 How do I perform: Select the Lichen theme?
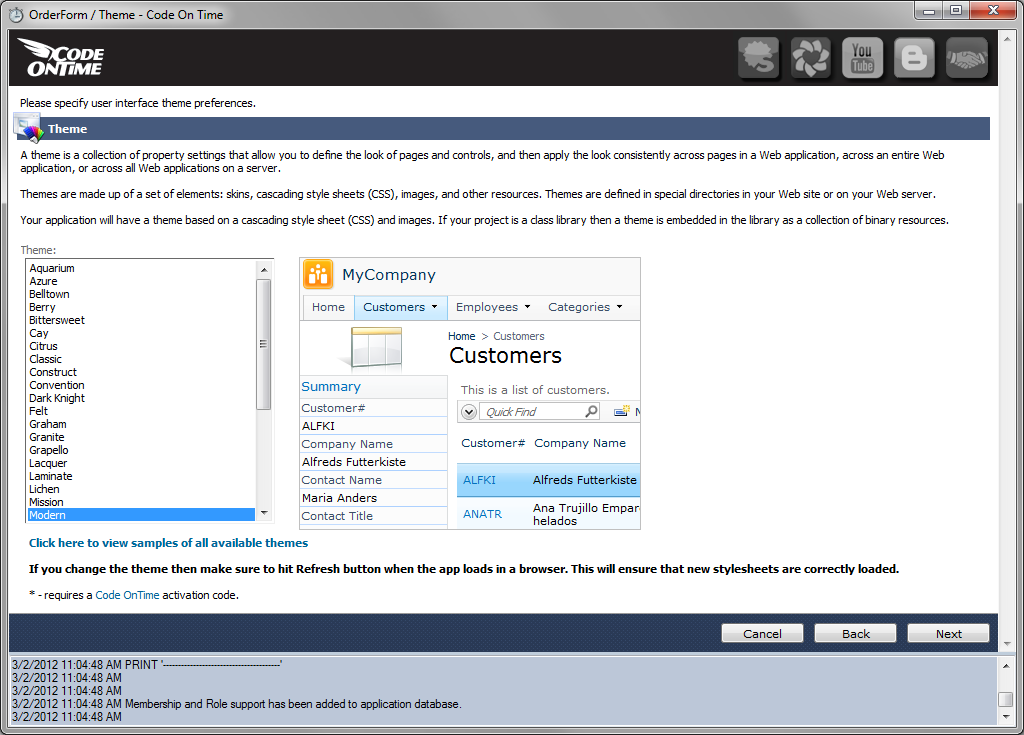140,489
